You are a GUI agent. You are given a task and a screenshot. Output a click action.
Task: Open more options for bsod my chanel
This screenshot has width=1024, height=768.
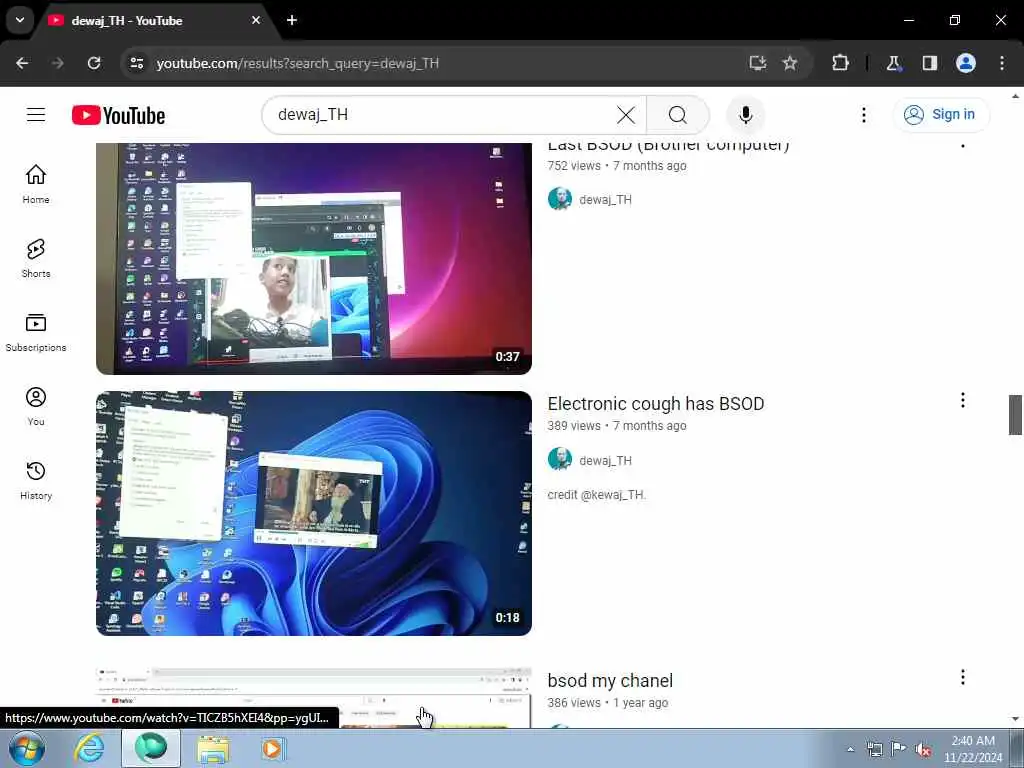pos(963,677)
